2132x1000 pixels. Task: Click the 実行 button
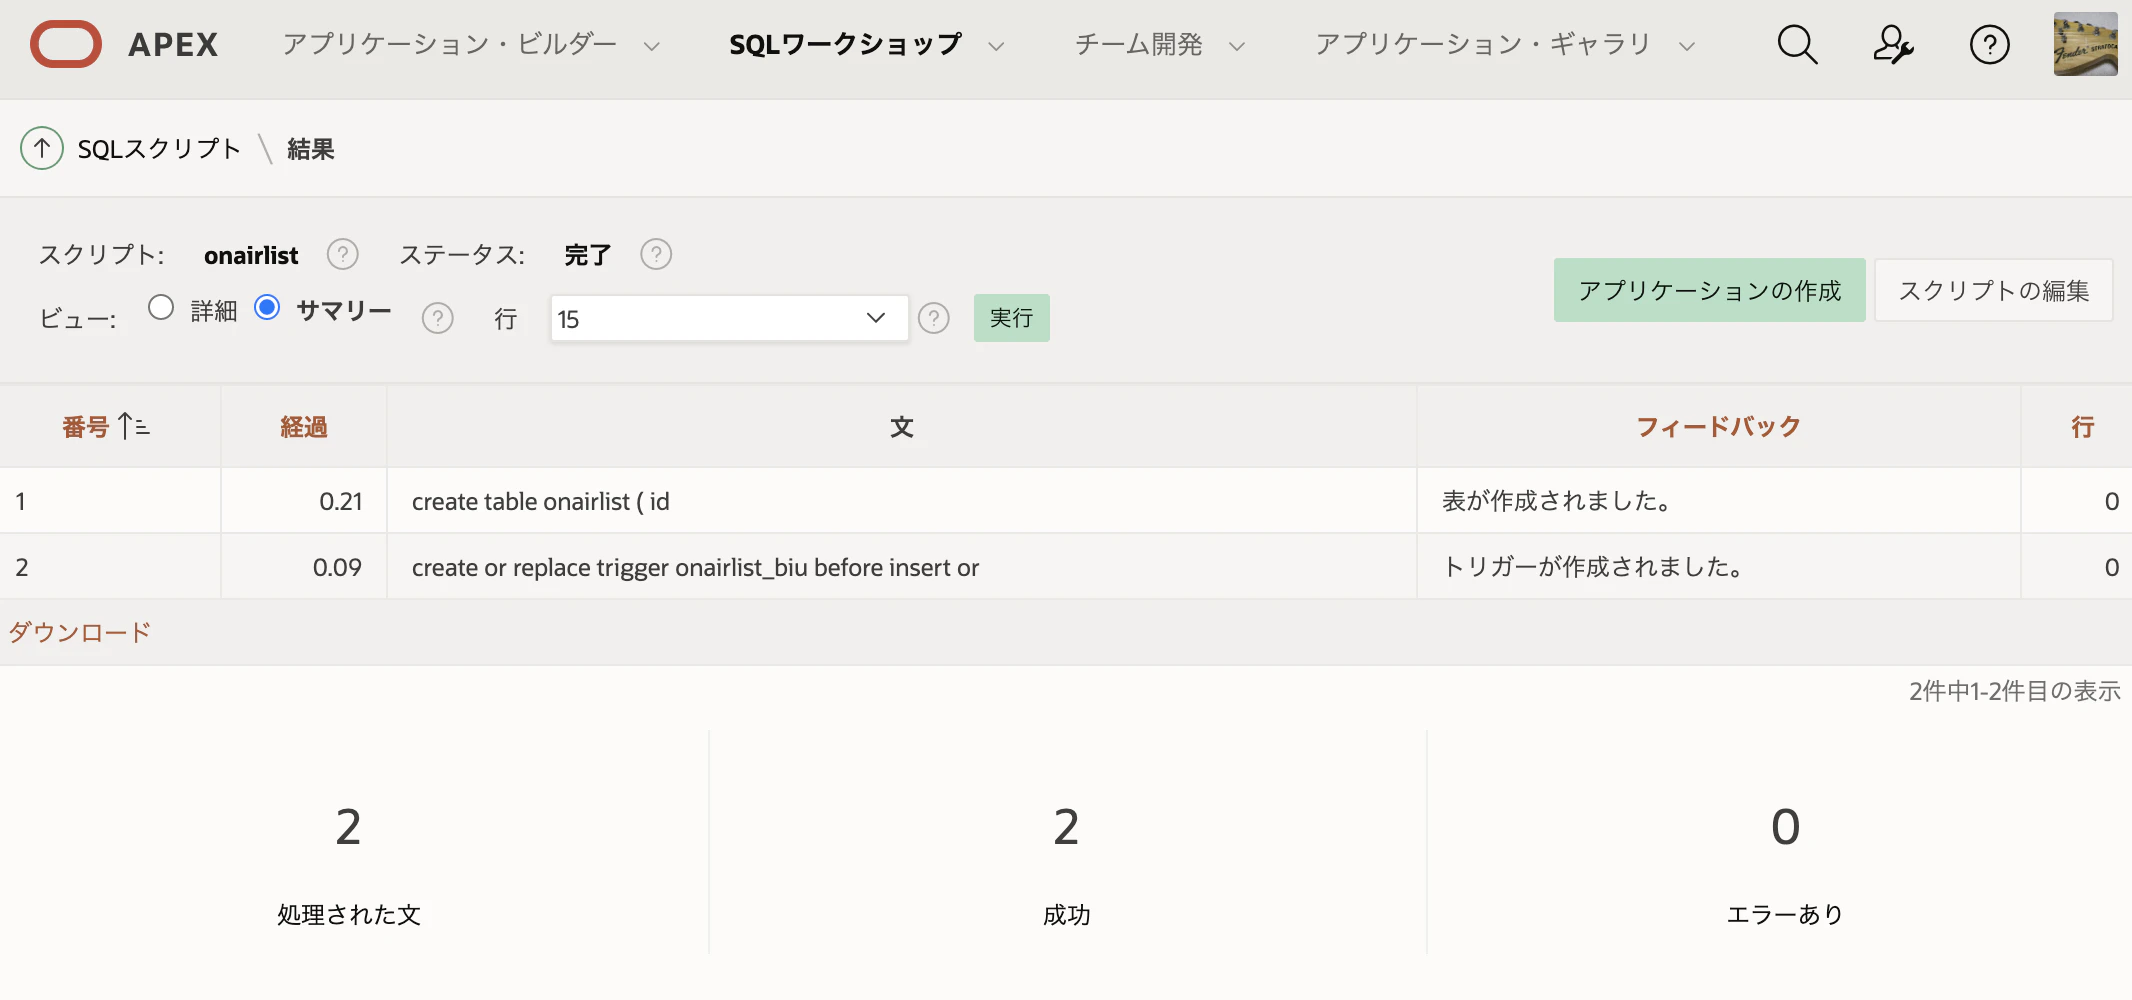tap(1011, 318)
